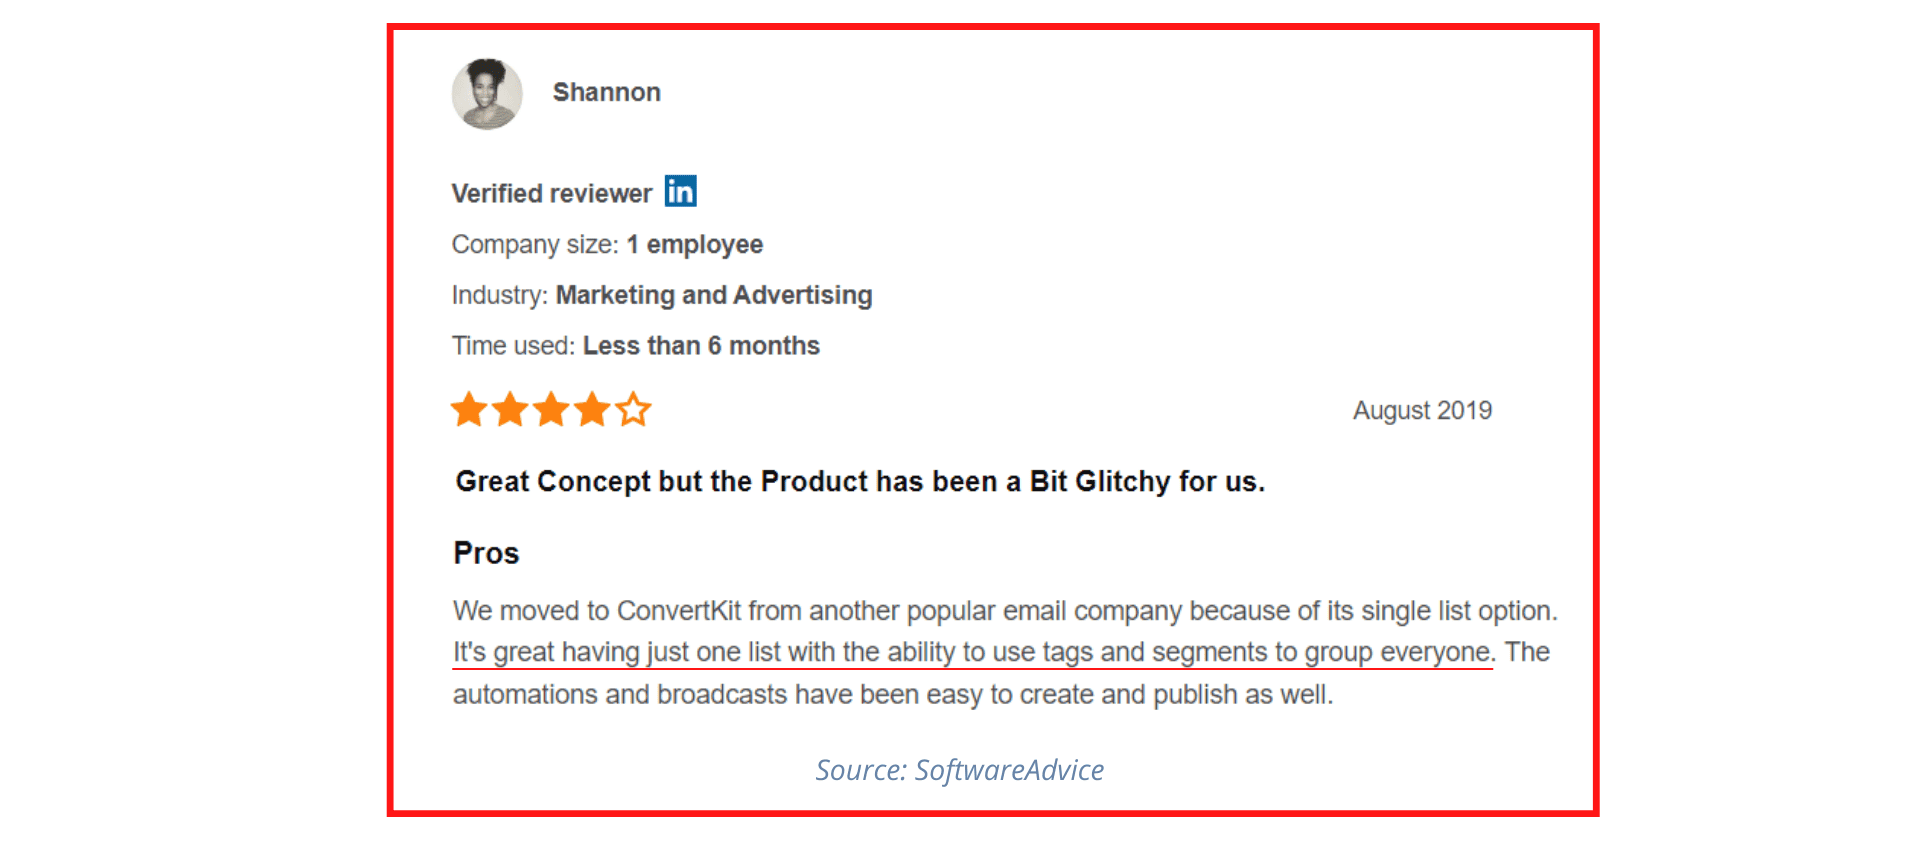The height and width of the screenshot is (849, 1920).
Task: Click the first orange rating star
Action: click(x=469, y=410)
